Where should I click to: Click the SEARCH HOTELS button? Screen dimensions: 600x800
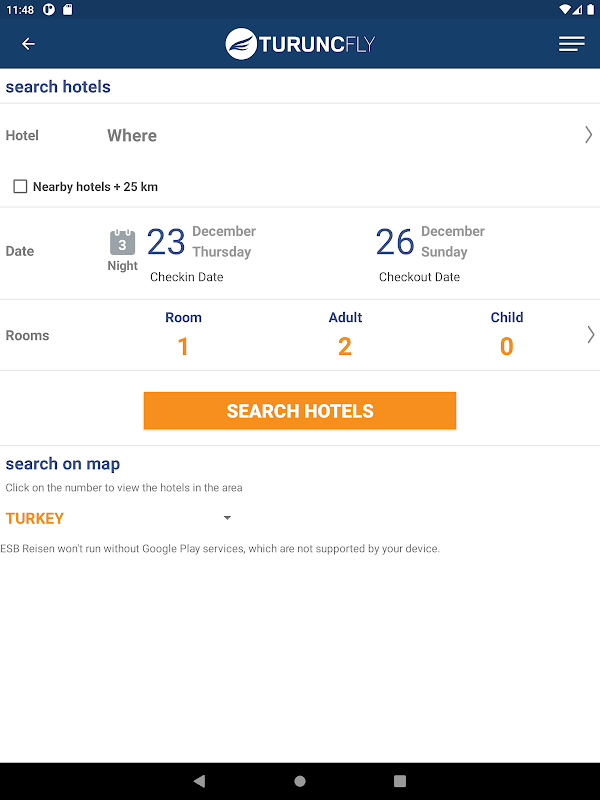(x=300, y=411)
